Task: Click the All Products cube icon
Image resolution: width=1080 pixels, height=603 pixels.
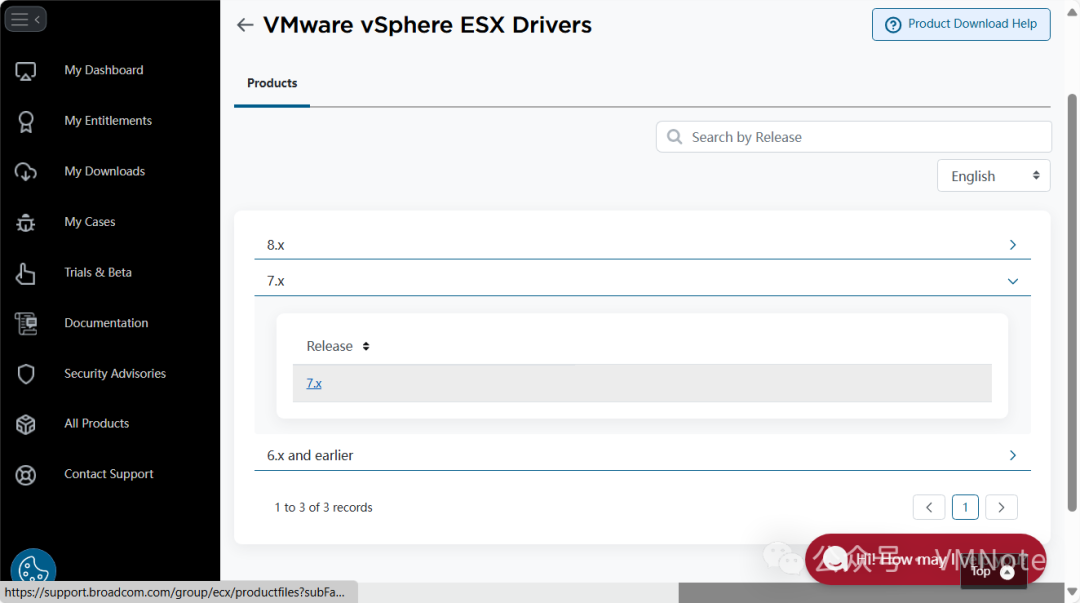Action: click(x=25, y=425)
